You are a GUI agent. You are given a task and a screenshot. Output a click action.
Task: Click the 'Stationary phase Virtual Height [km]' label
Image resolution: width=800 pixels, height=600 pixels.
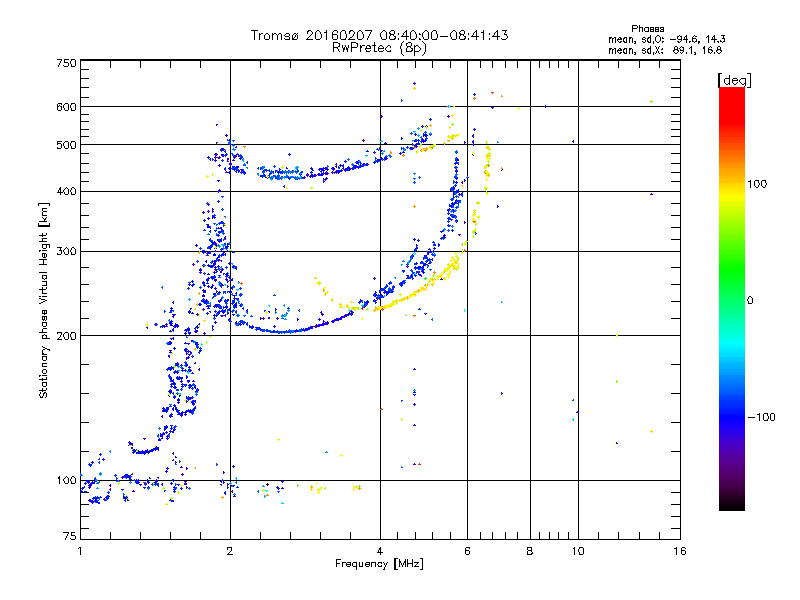coord(44,300)
